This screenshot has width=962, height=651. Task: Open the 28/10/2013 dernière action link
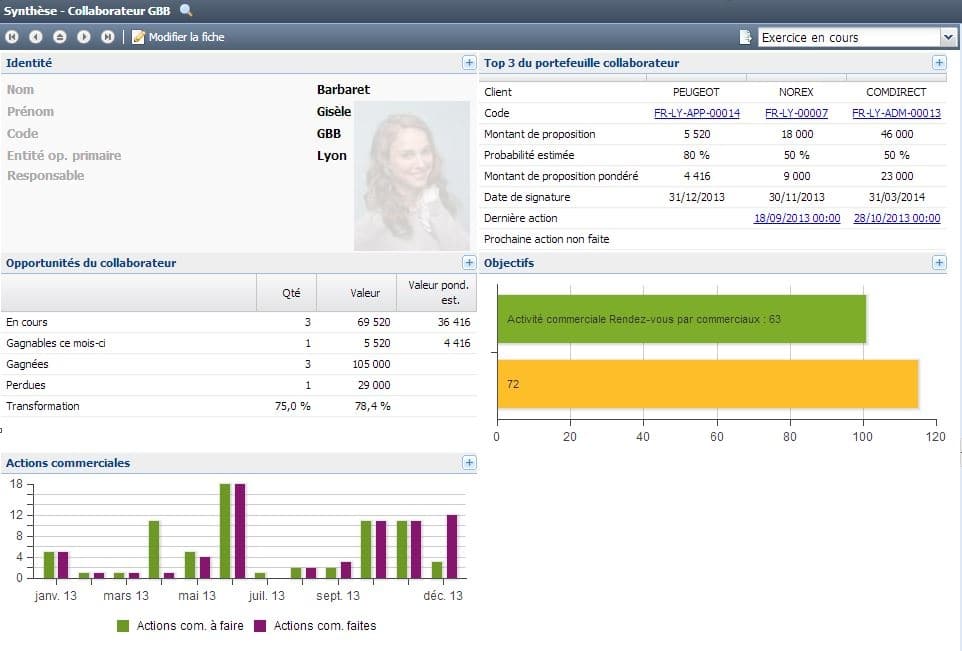[897, 218]
